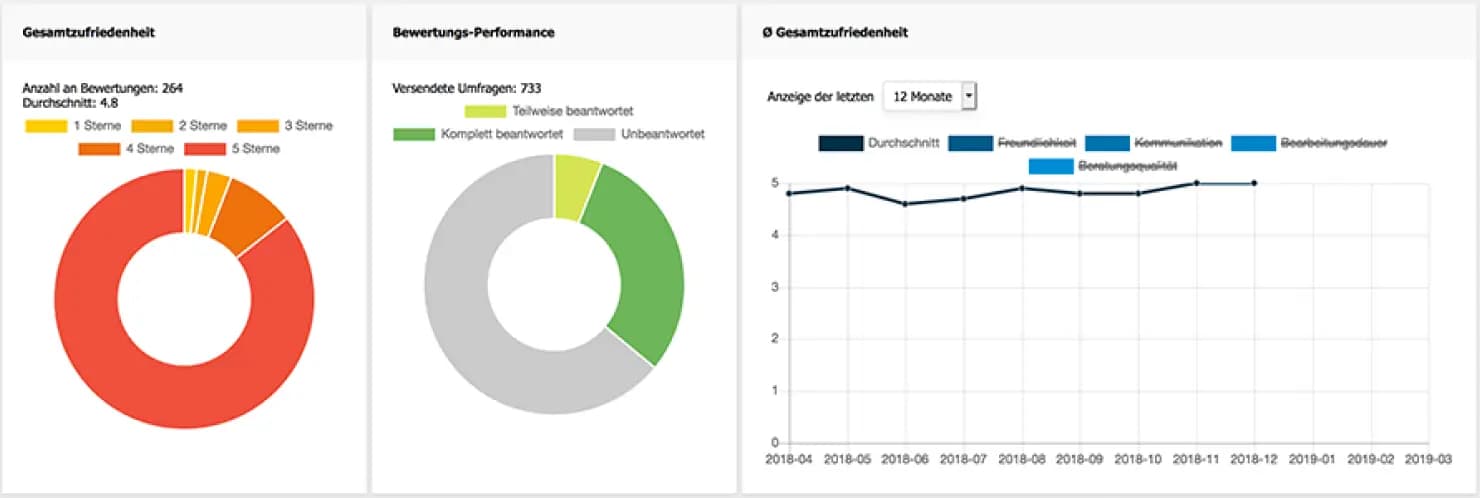This screenshot has width=1480, height=498.
Task: Show the Bearbeitungsdauer legend series
Action: click(1309, 143)
